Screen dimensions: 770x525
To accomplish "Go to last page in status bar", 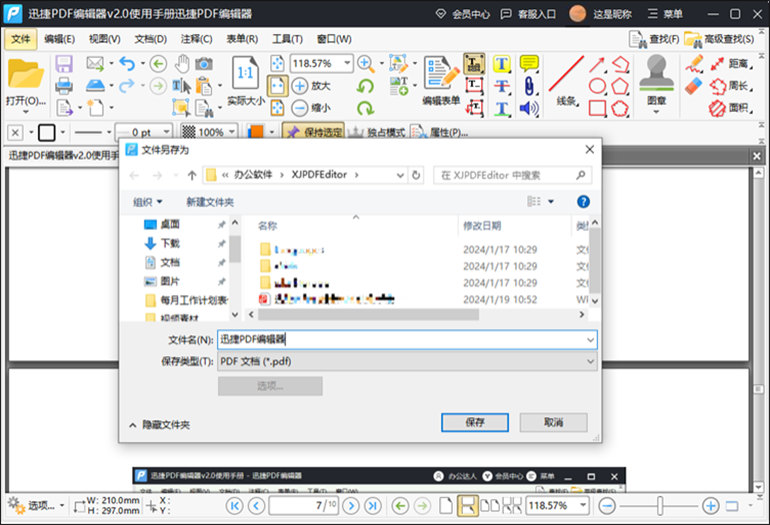I will click(x=373, y=505).
